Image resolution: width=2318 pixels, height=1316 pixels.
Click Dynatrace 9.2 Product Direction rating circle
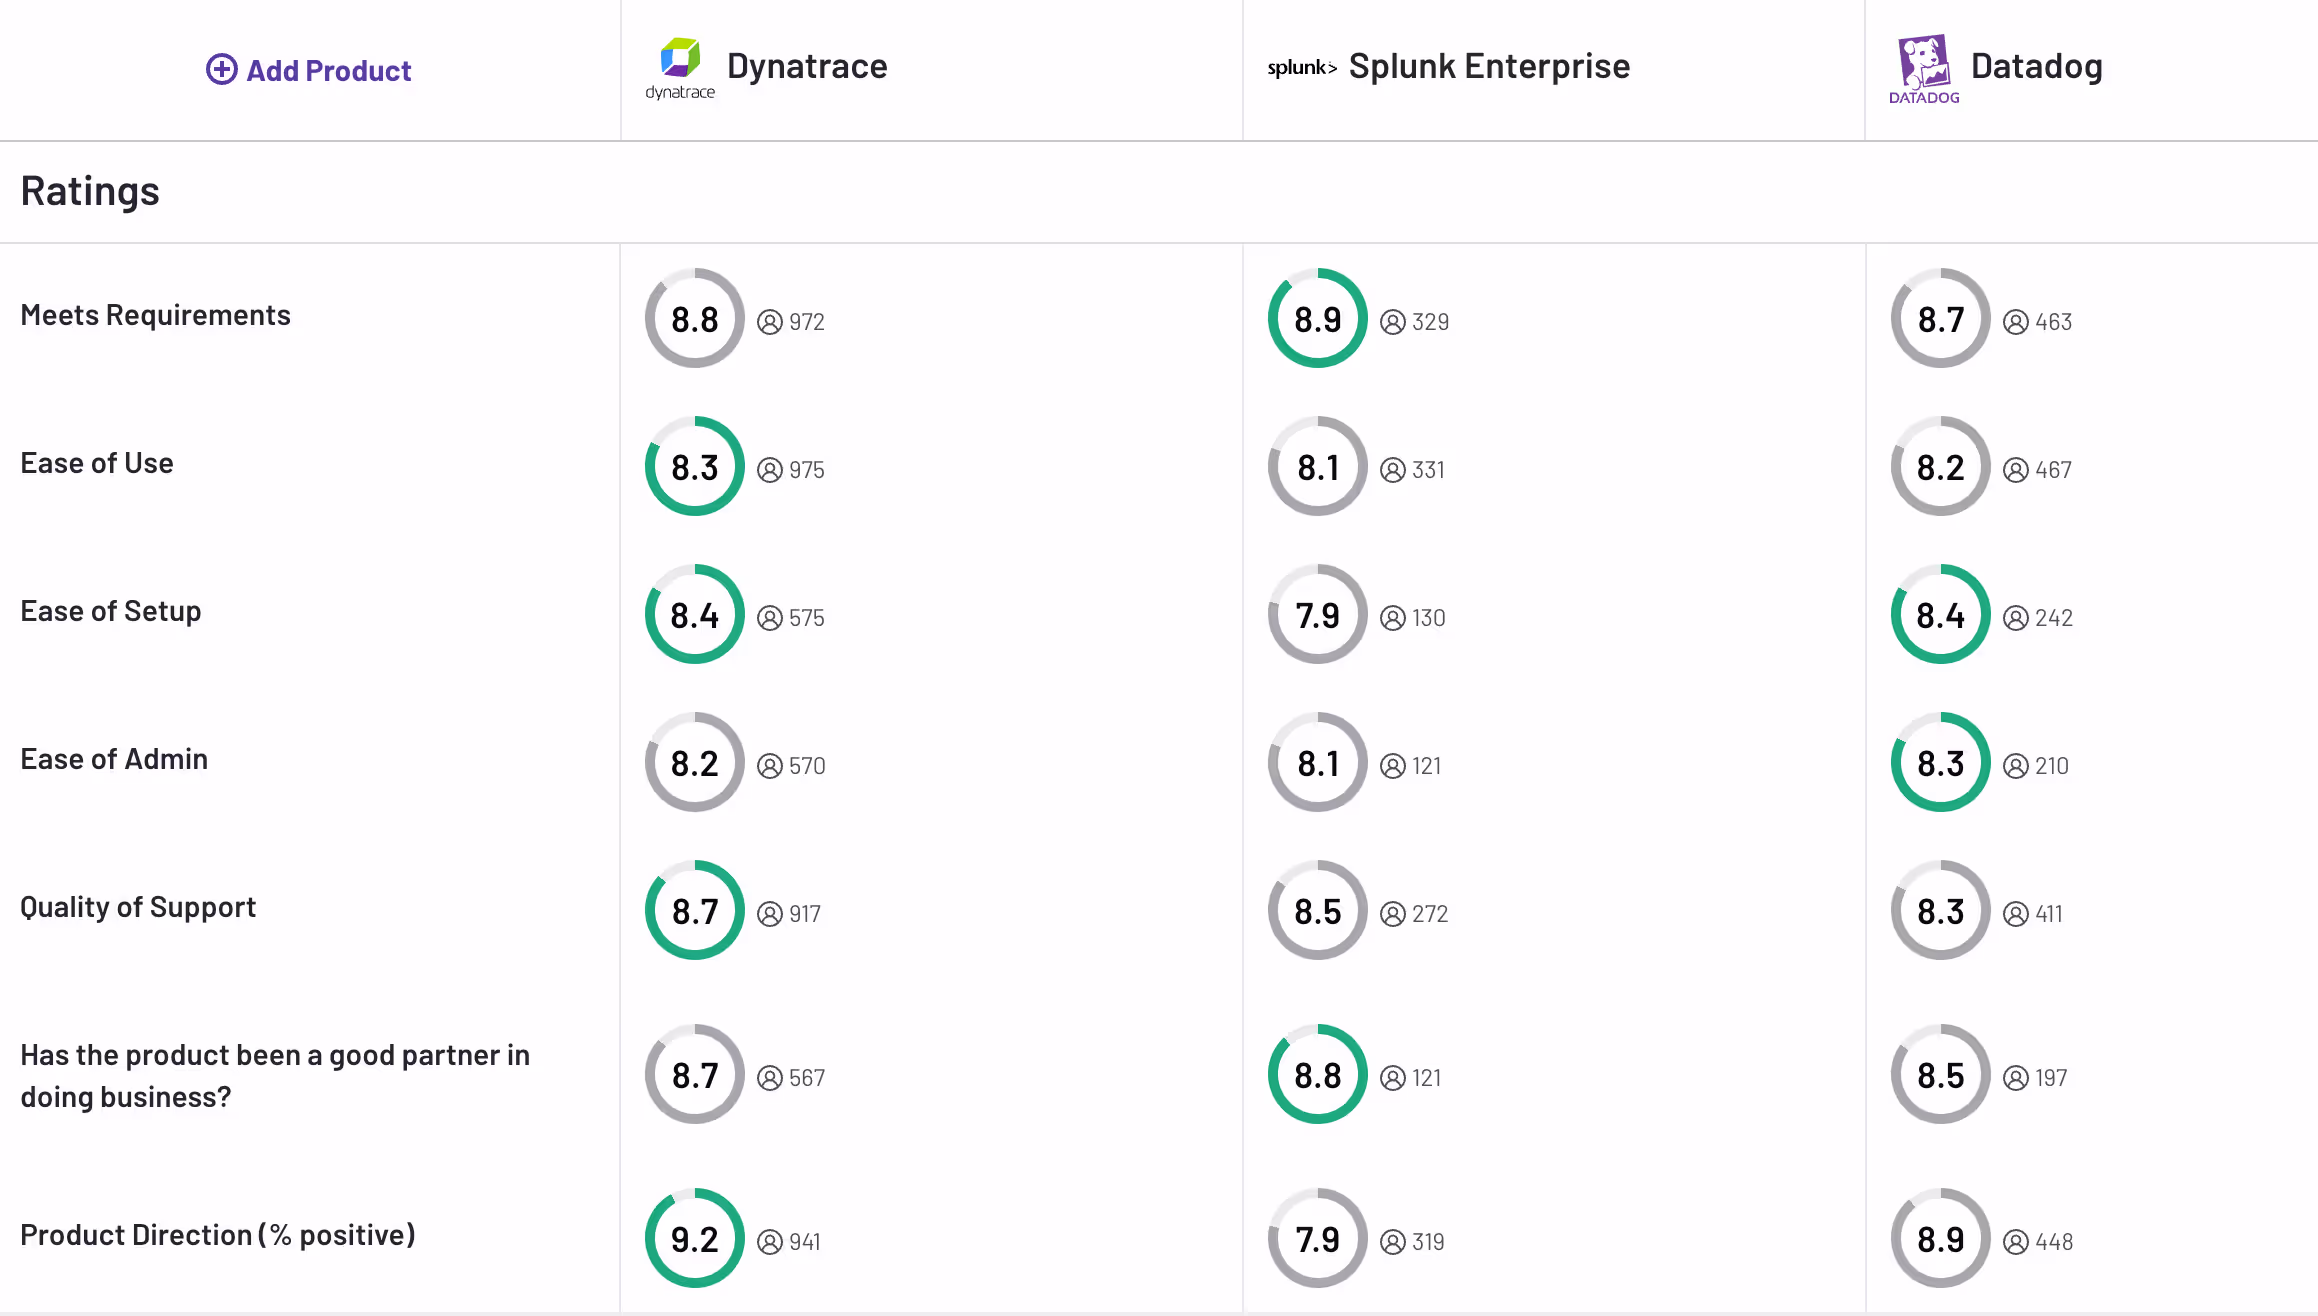pos(694,1239)
